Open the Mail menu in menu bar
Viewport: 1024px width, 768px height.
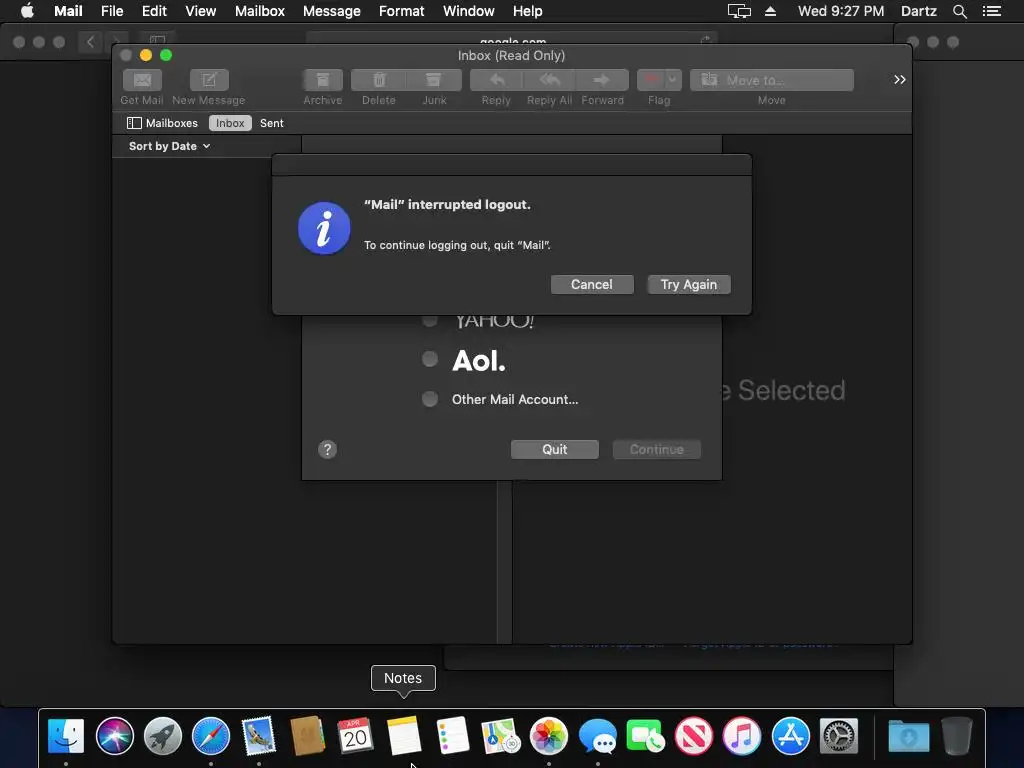coord(68,11)
